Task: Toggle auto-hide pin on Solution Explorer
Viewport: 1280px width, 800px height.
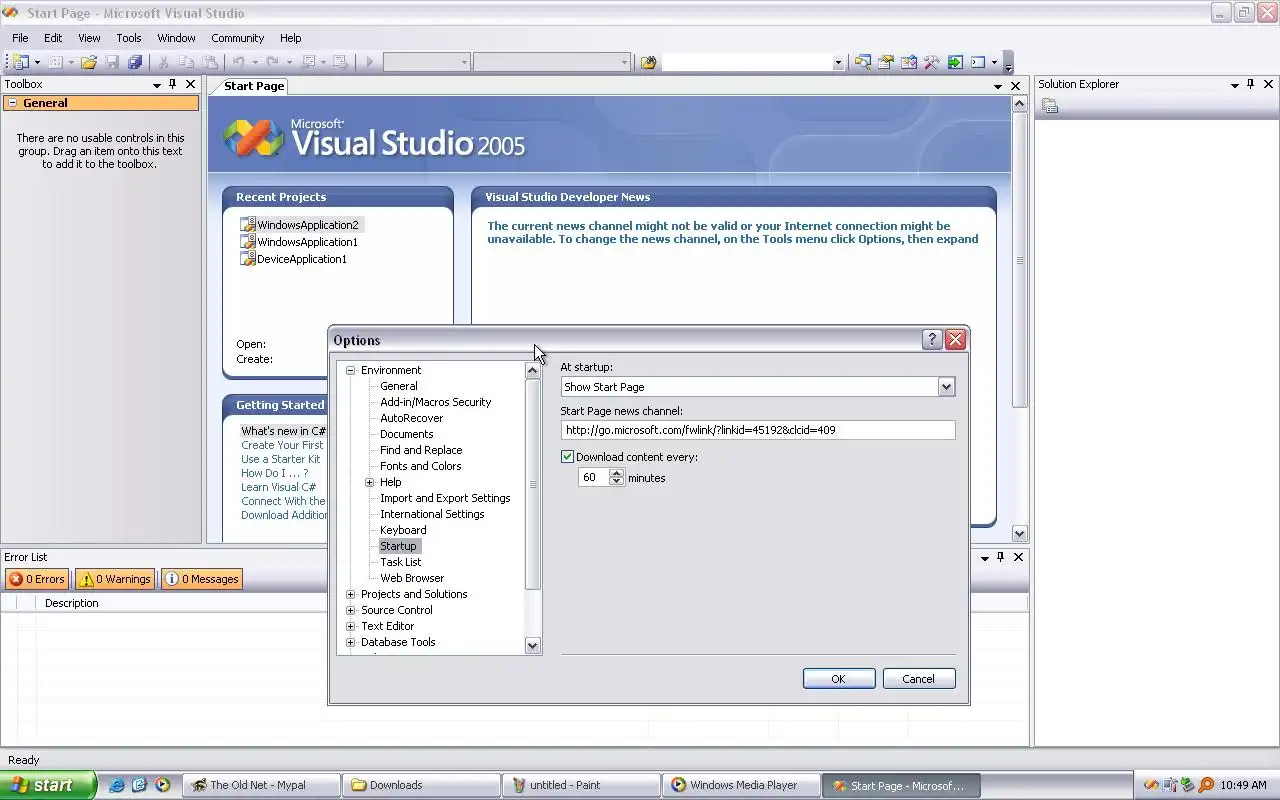Action: 1250,84
